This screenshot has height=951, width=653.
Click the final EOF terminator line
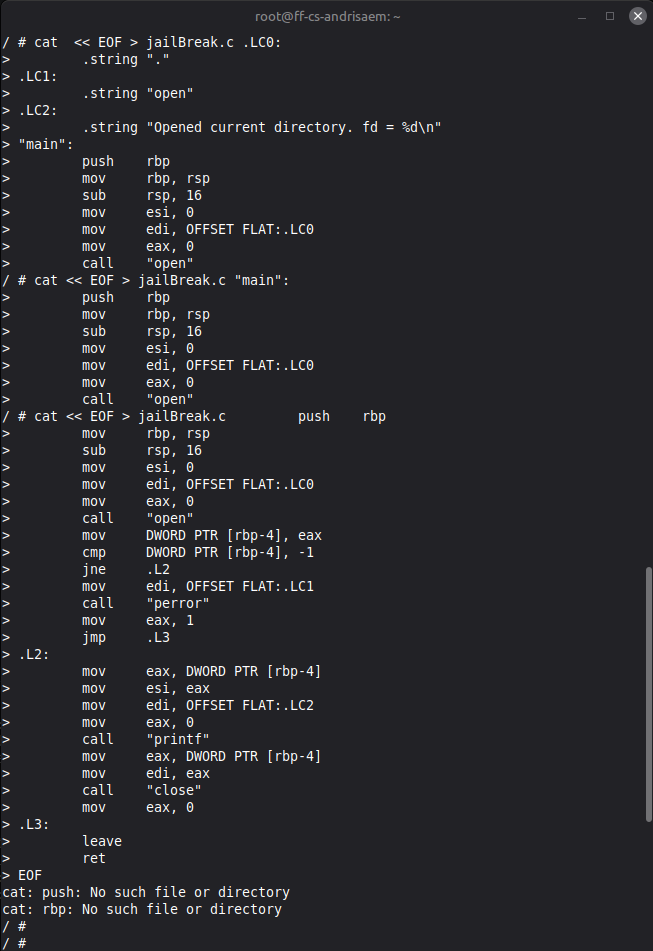(x=22, y=875)
